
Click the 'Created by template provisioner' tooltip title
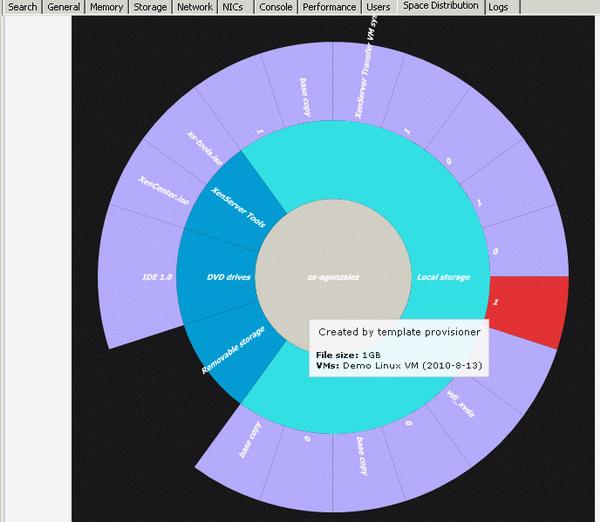coord(399,332)
